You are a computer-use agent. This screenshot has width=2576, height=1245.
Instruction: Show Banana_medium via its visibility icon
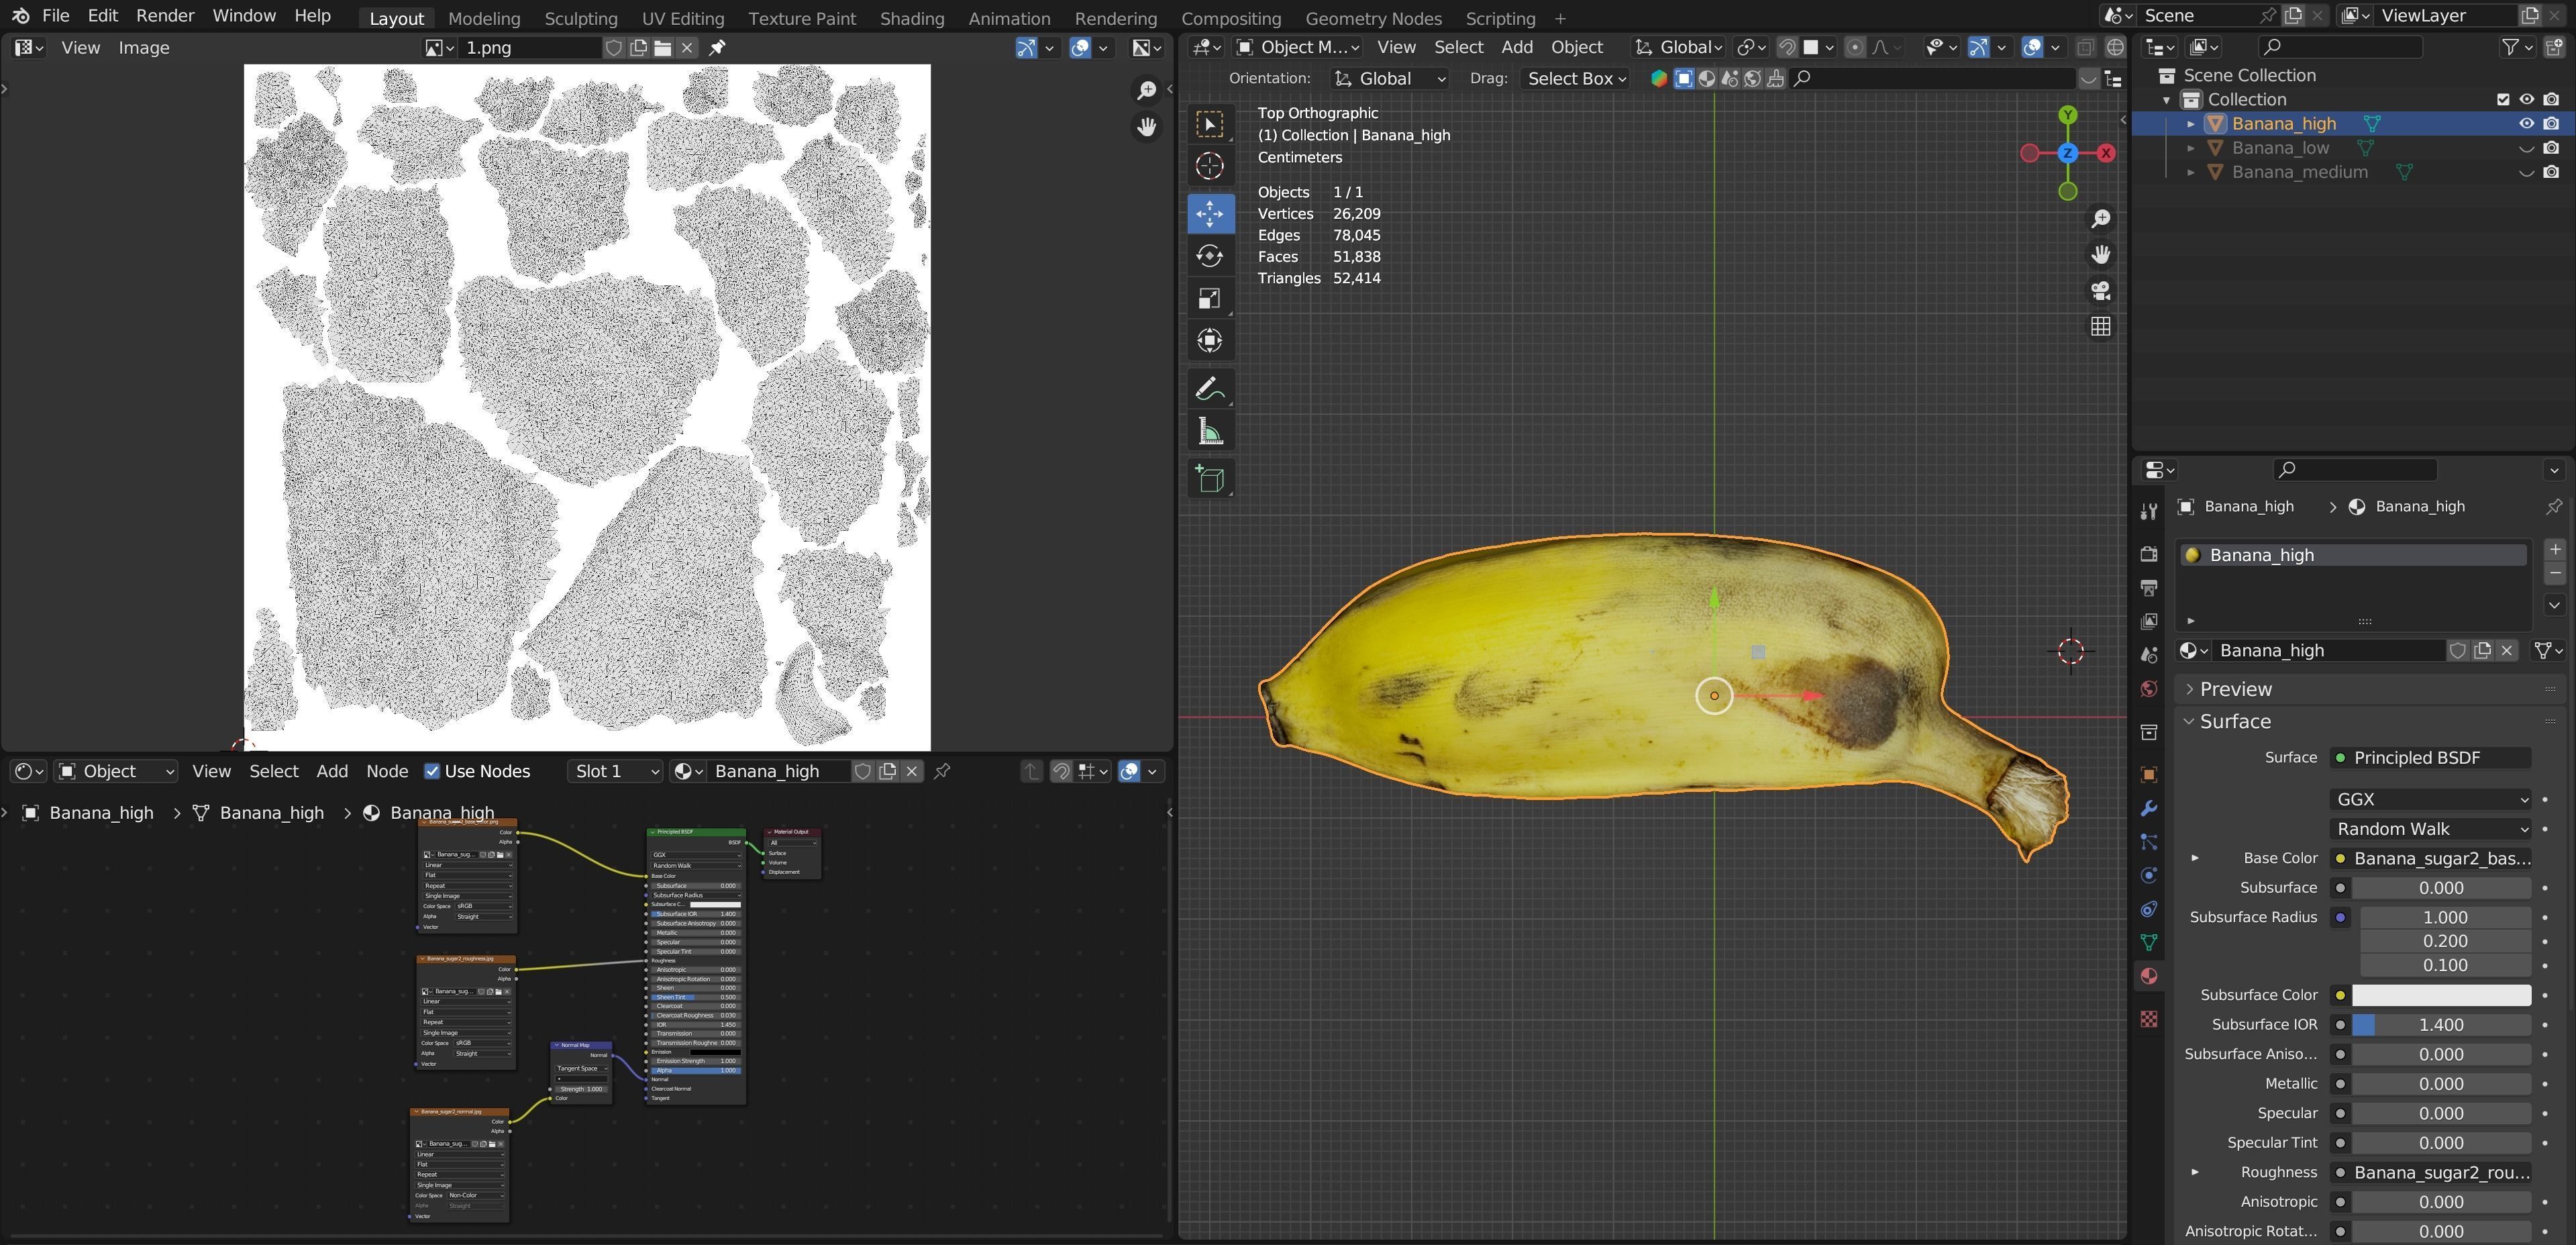[x=2526, y=172]
